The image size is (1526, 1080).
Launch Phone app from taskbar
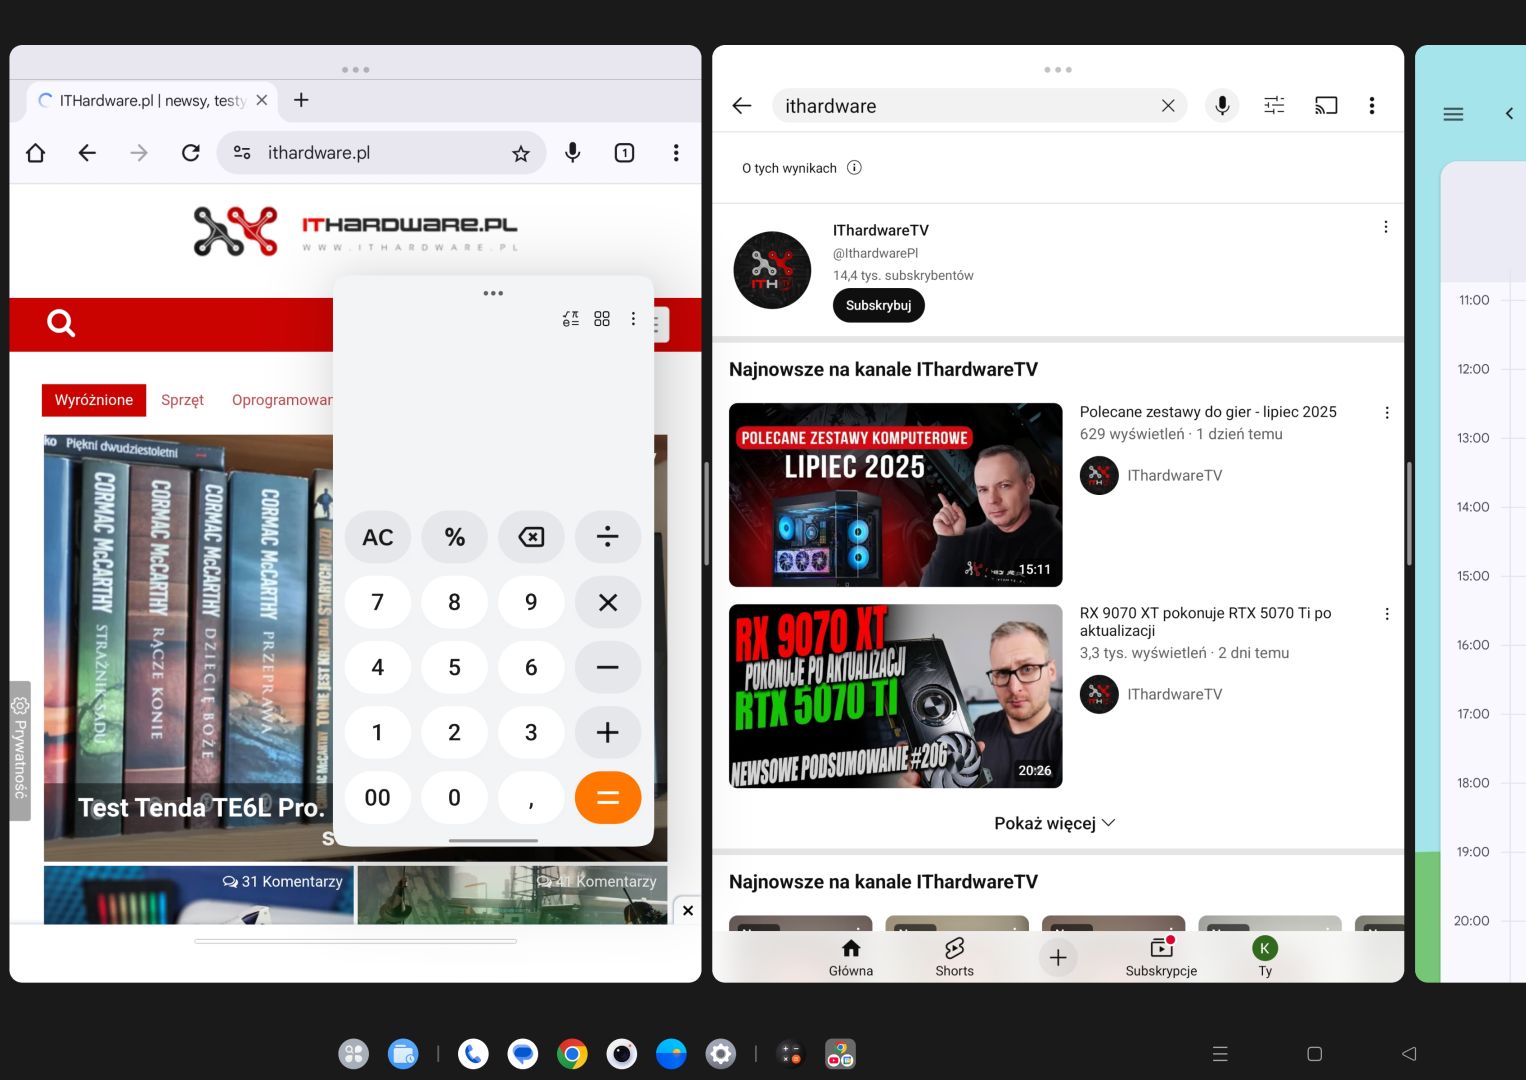pyautogui.click(x=473, y=1053)
